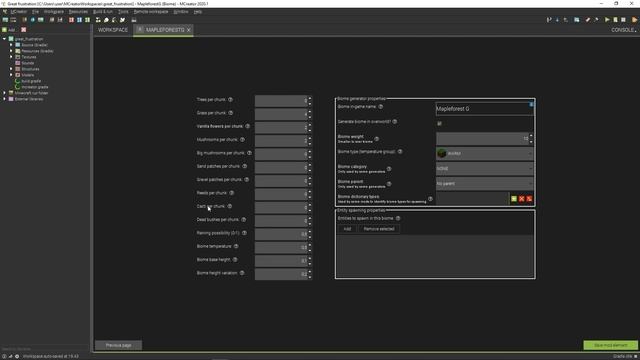Screen dimensions: 640x360
Task: Open help for Biome base height
Action: pos(235,260)
